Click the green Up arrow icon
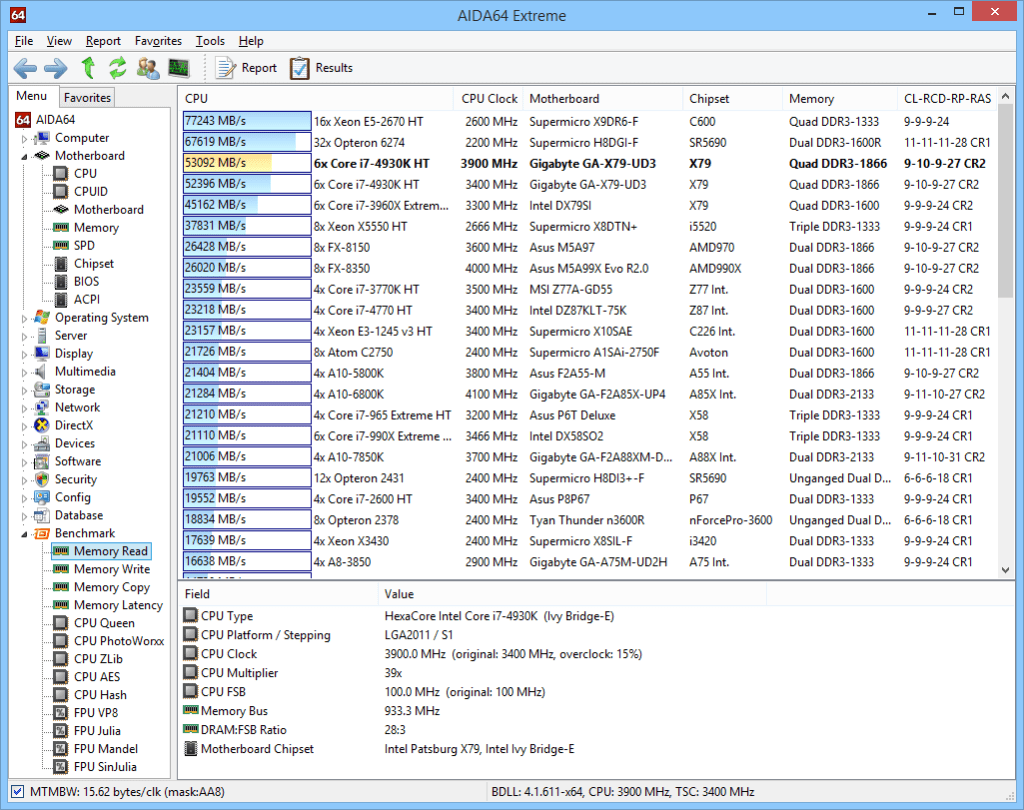Image resolution: width=1024 pixels, height=810 pixels. tap(88, 67)
